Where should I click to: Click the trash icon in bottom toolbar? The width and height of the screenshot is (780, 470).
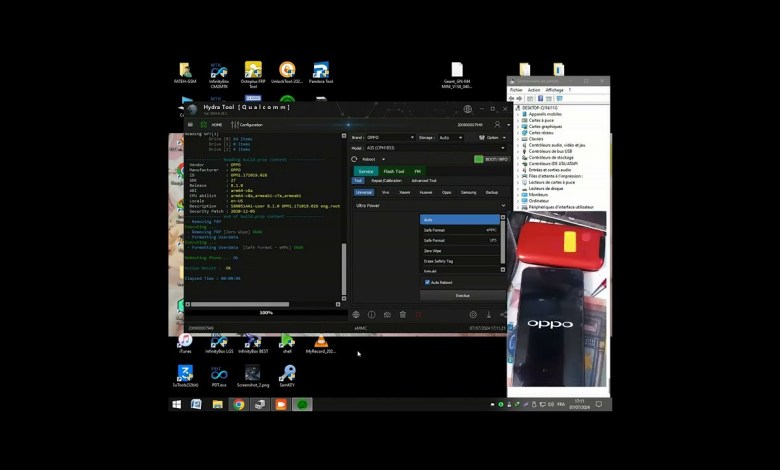pyautogui.click(x=402, y=314)
